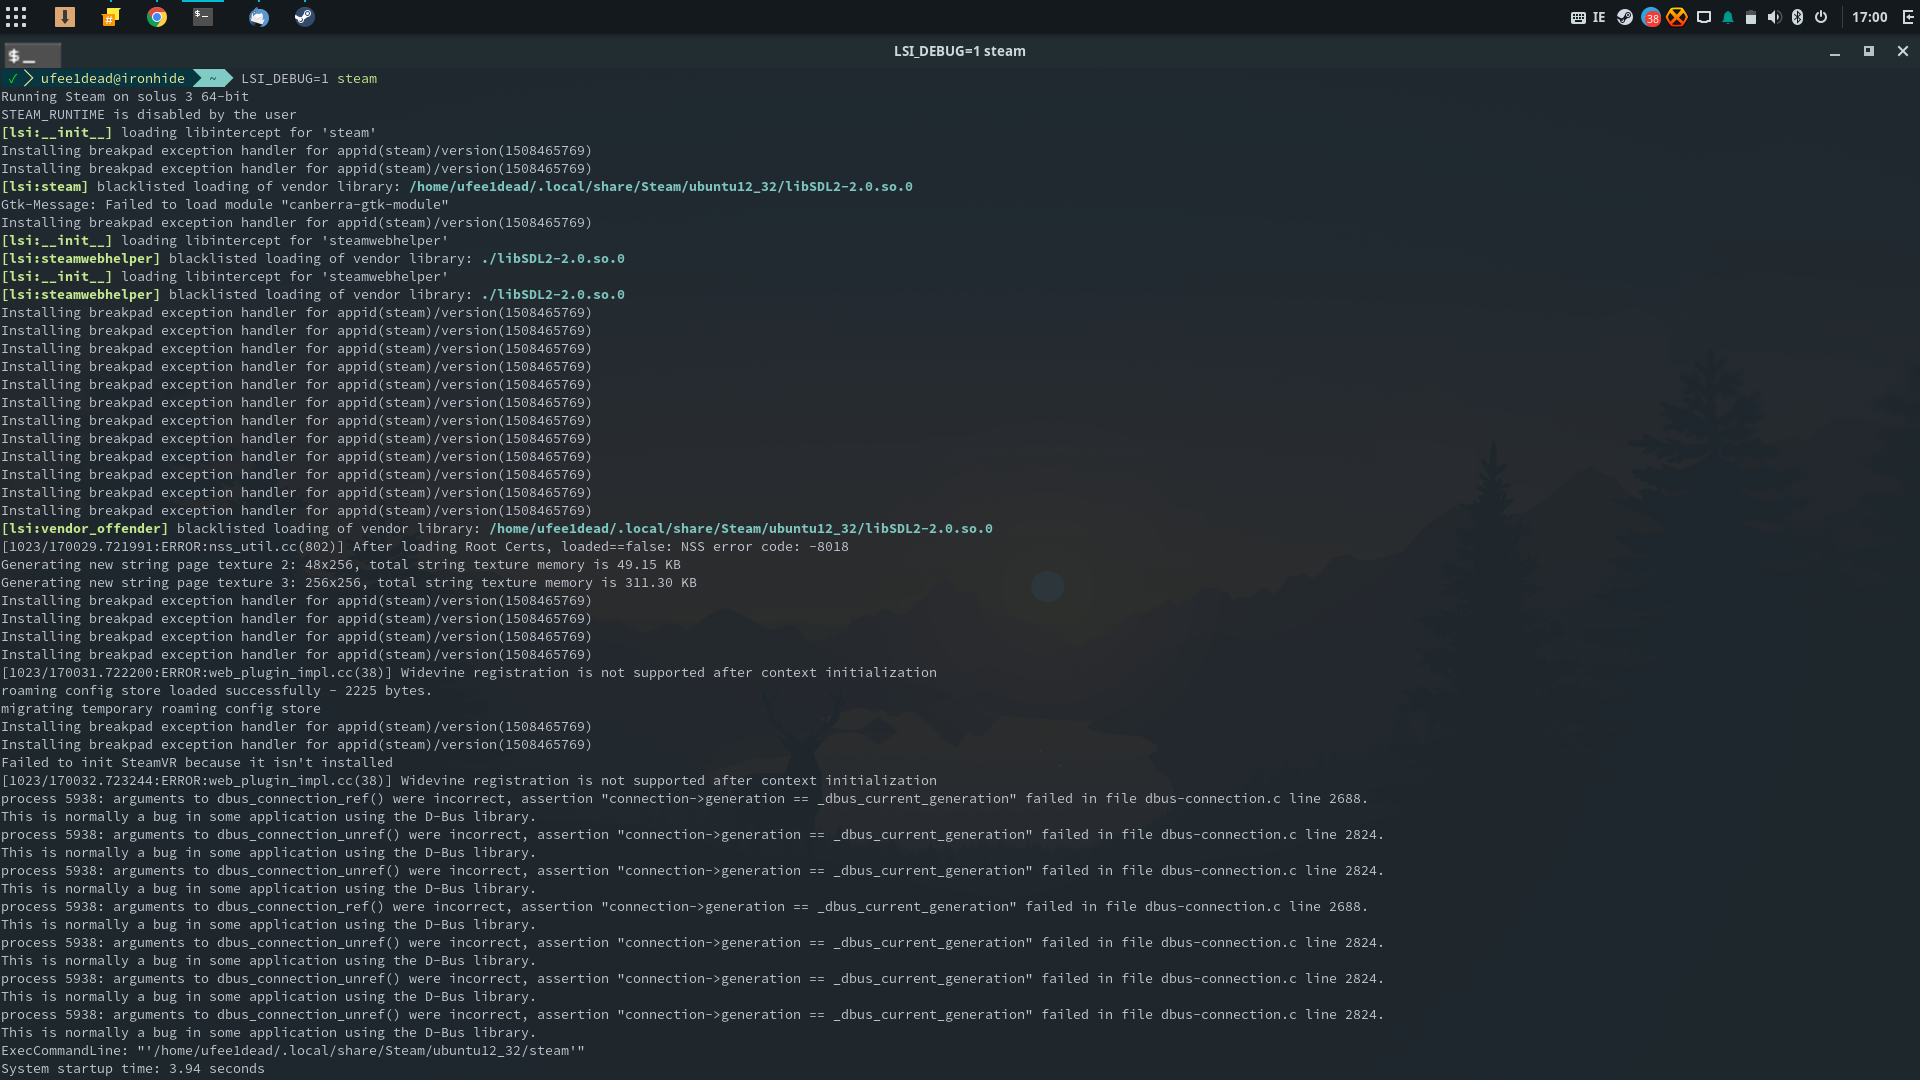Click the Steam tray icon
This screenshot has height=1080, width=1920.
coord(1625,17)
